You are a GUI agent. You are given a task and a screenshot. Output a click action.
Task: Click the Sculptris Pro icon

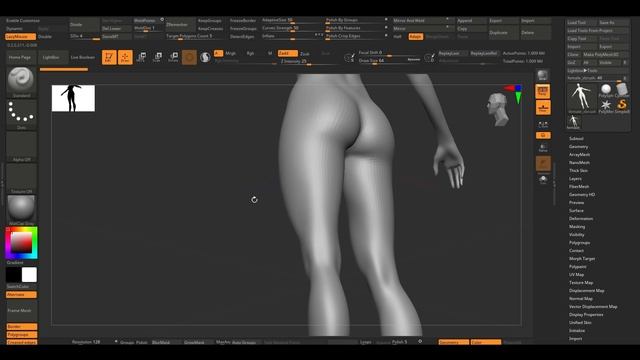(x=205, y=57)
